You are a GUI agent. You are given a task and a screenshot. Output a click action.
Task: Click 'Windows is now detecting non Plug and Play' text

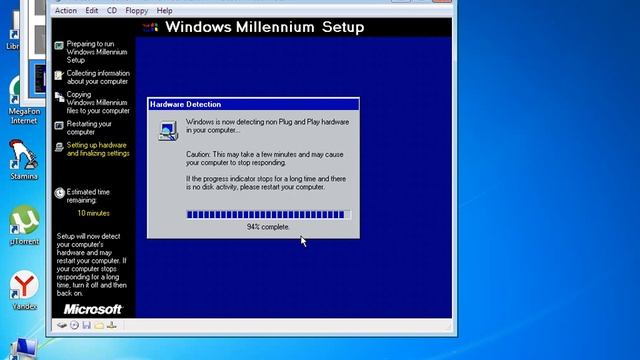coord(267,126)
